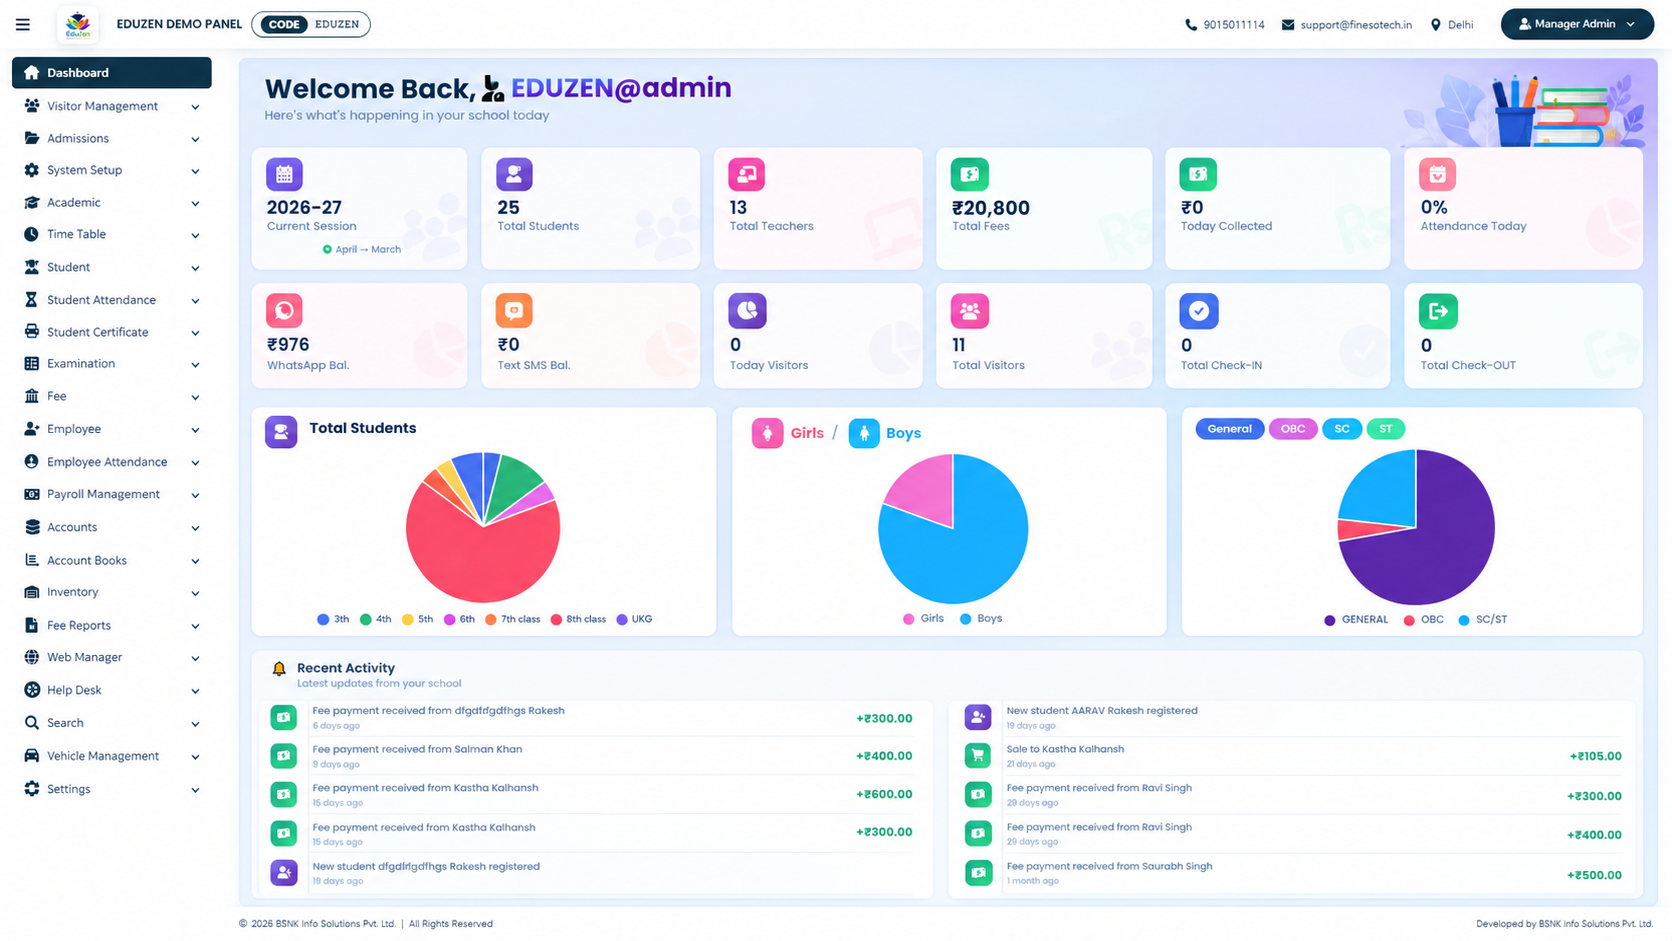The image size is (1672, 941).
Task: Click the Total Check-IN checkmark icon
Action: pos(1198,311)
